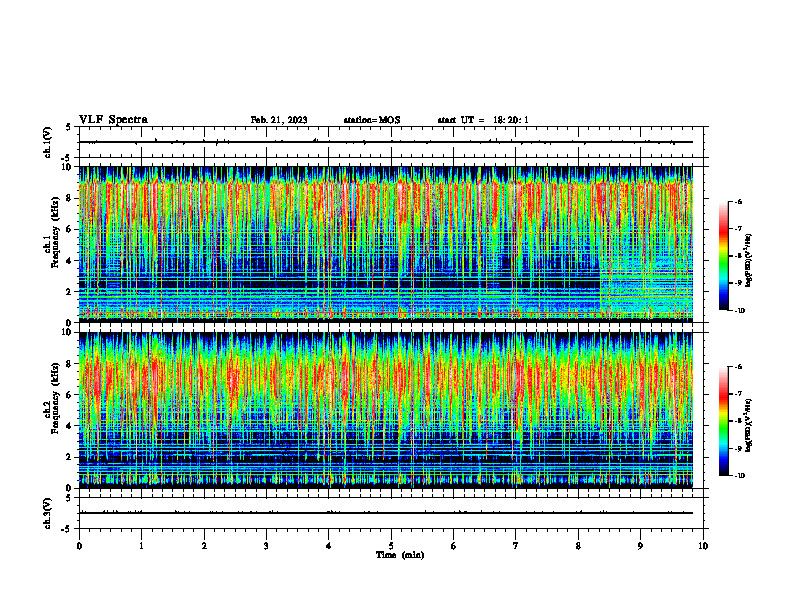Click time axis tick label "0"
792x612 pixels.
(79, 546)
